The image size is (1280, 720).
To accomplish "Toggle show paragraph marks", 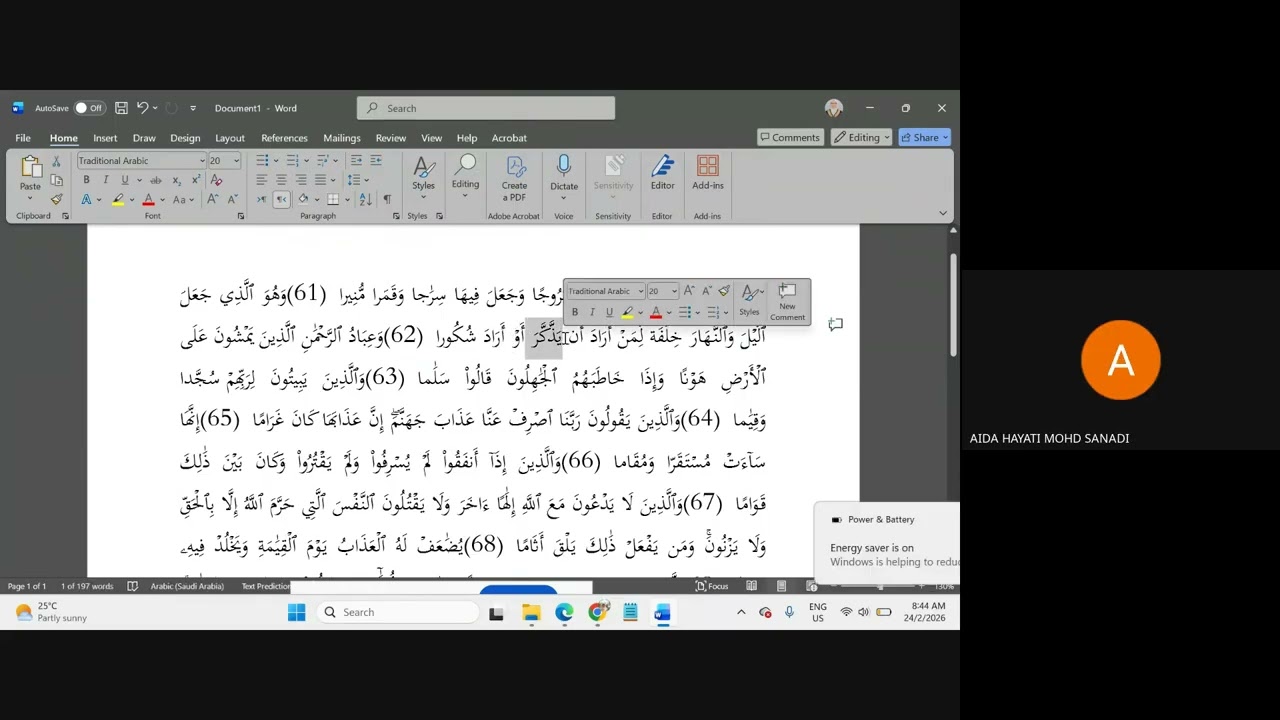I will click(x=387, y=199).
